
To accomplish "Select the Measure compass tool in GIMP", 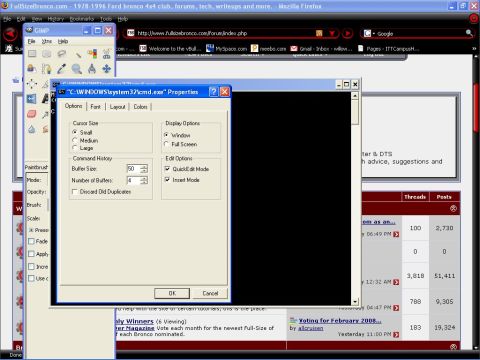I will click(92, 69).
